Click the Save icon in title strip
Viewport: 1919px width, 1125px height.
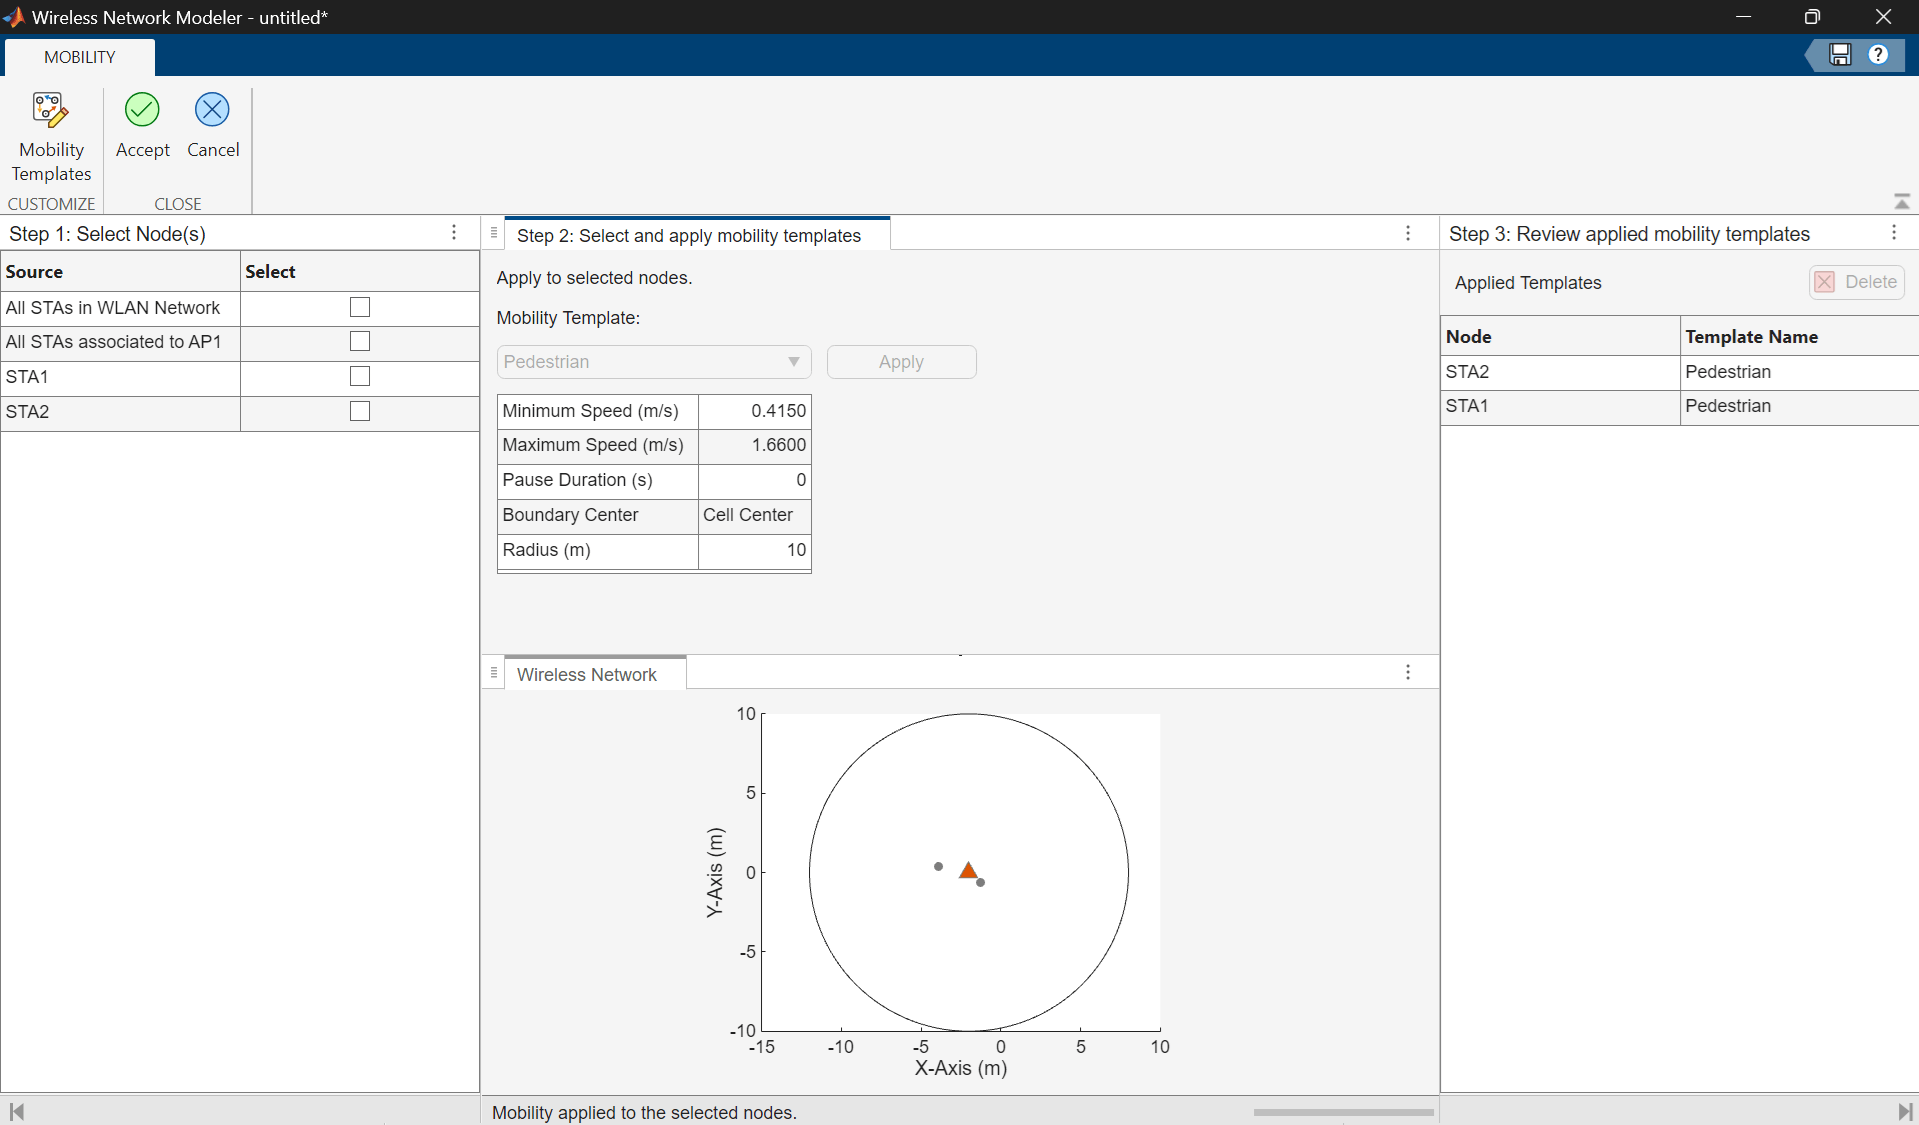pos(1840,55)
